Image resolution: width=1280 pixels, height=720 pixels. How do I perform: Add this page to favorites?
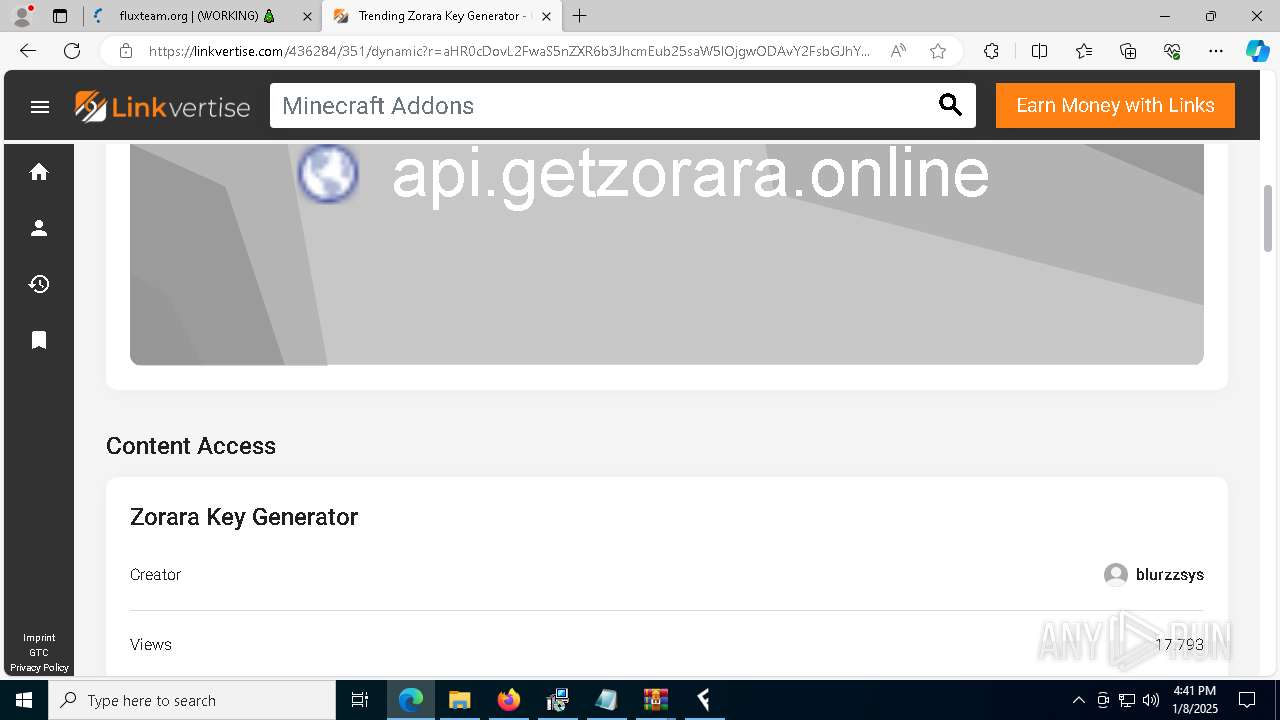938,51
